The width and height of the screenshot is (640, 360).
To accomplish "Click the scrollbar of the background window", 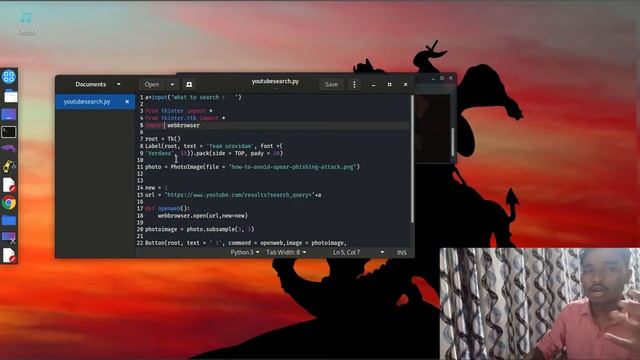I will pos(452,142).
